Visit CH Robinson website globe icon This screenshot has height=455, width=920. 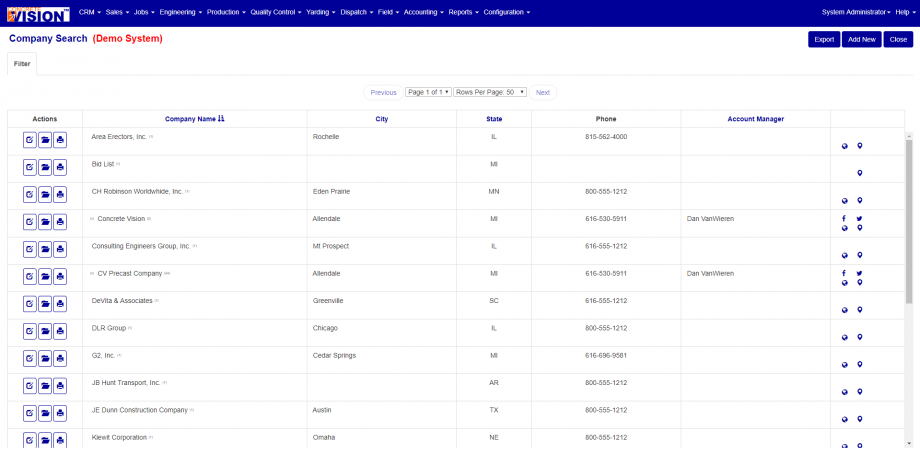844,201
